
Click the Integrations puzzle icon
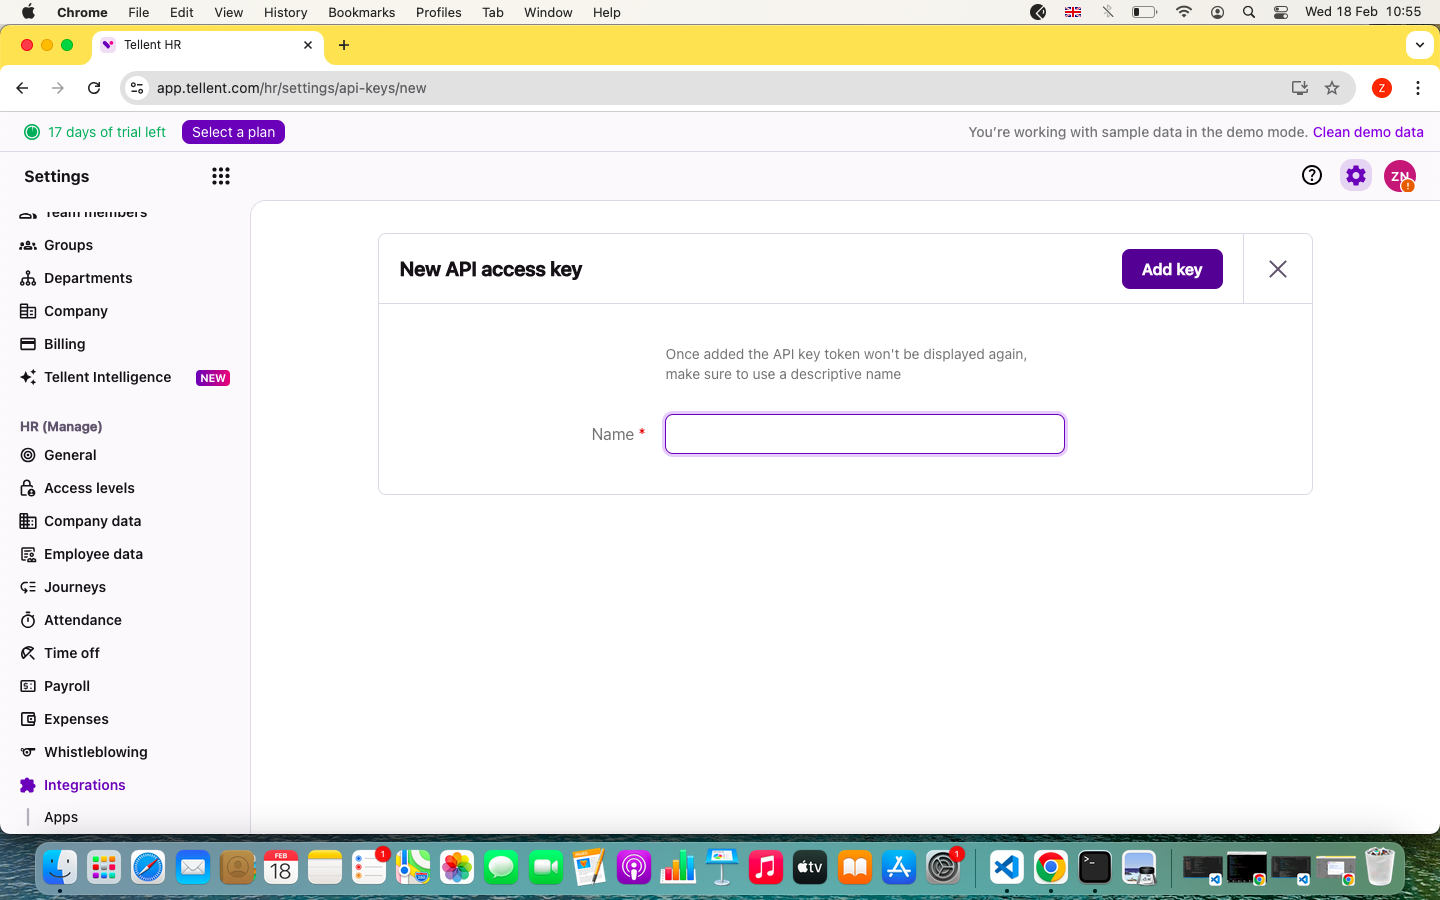[28, 785]
